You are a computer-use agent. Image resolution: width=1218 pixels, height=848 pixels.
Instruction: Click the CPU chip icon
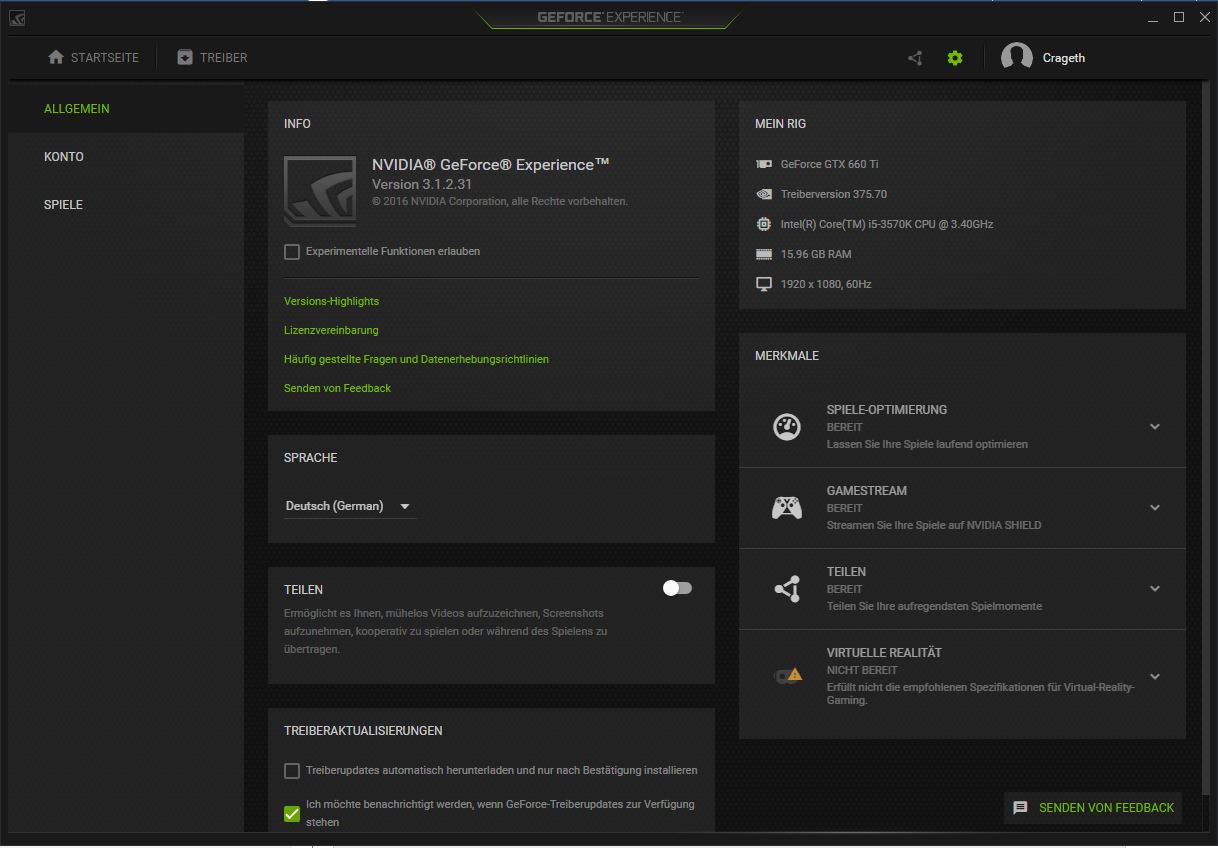(x=764, y=224)
